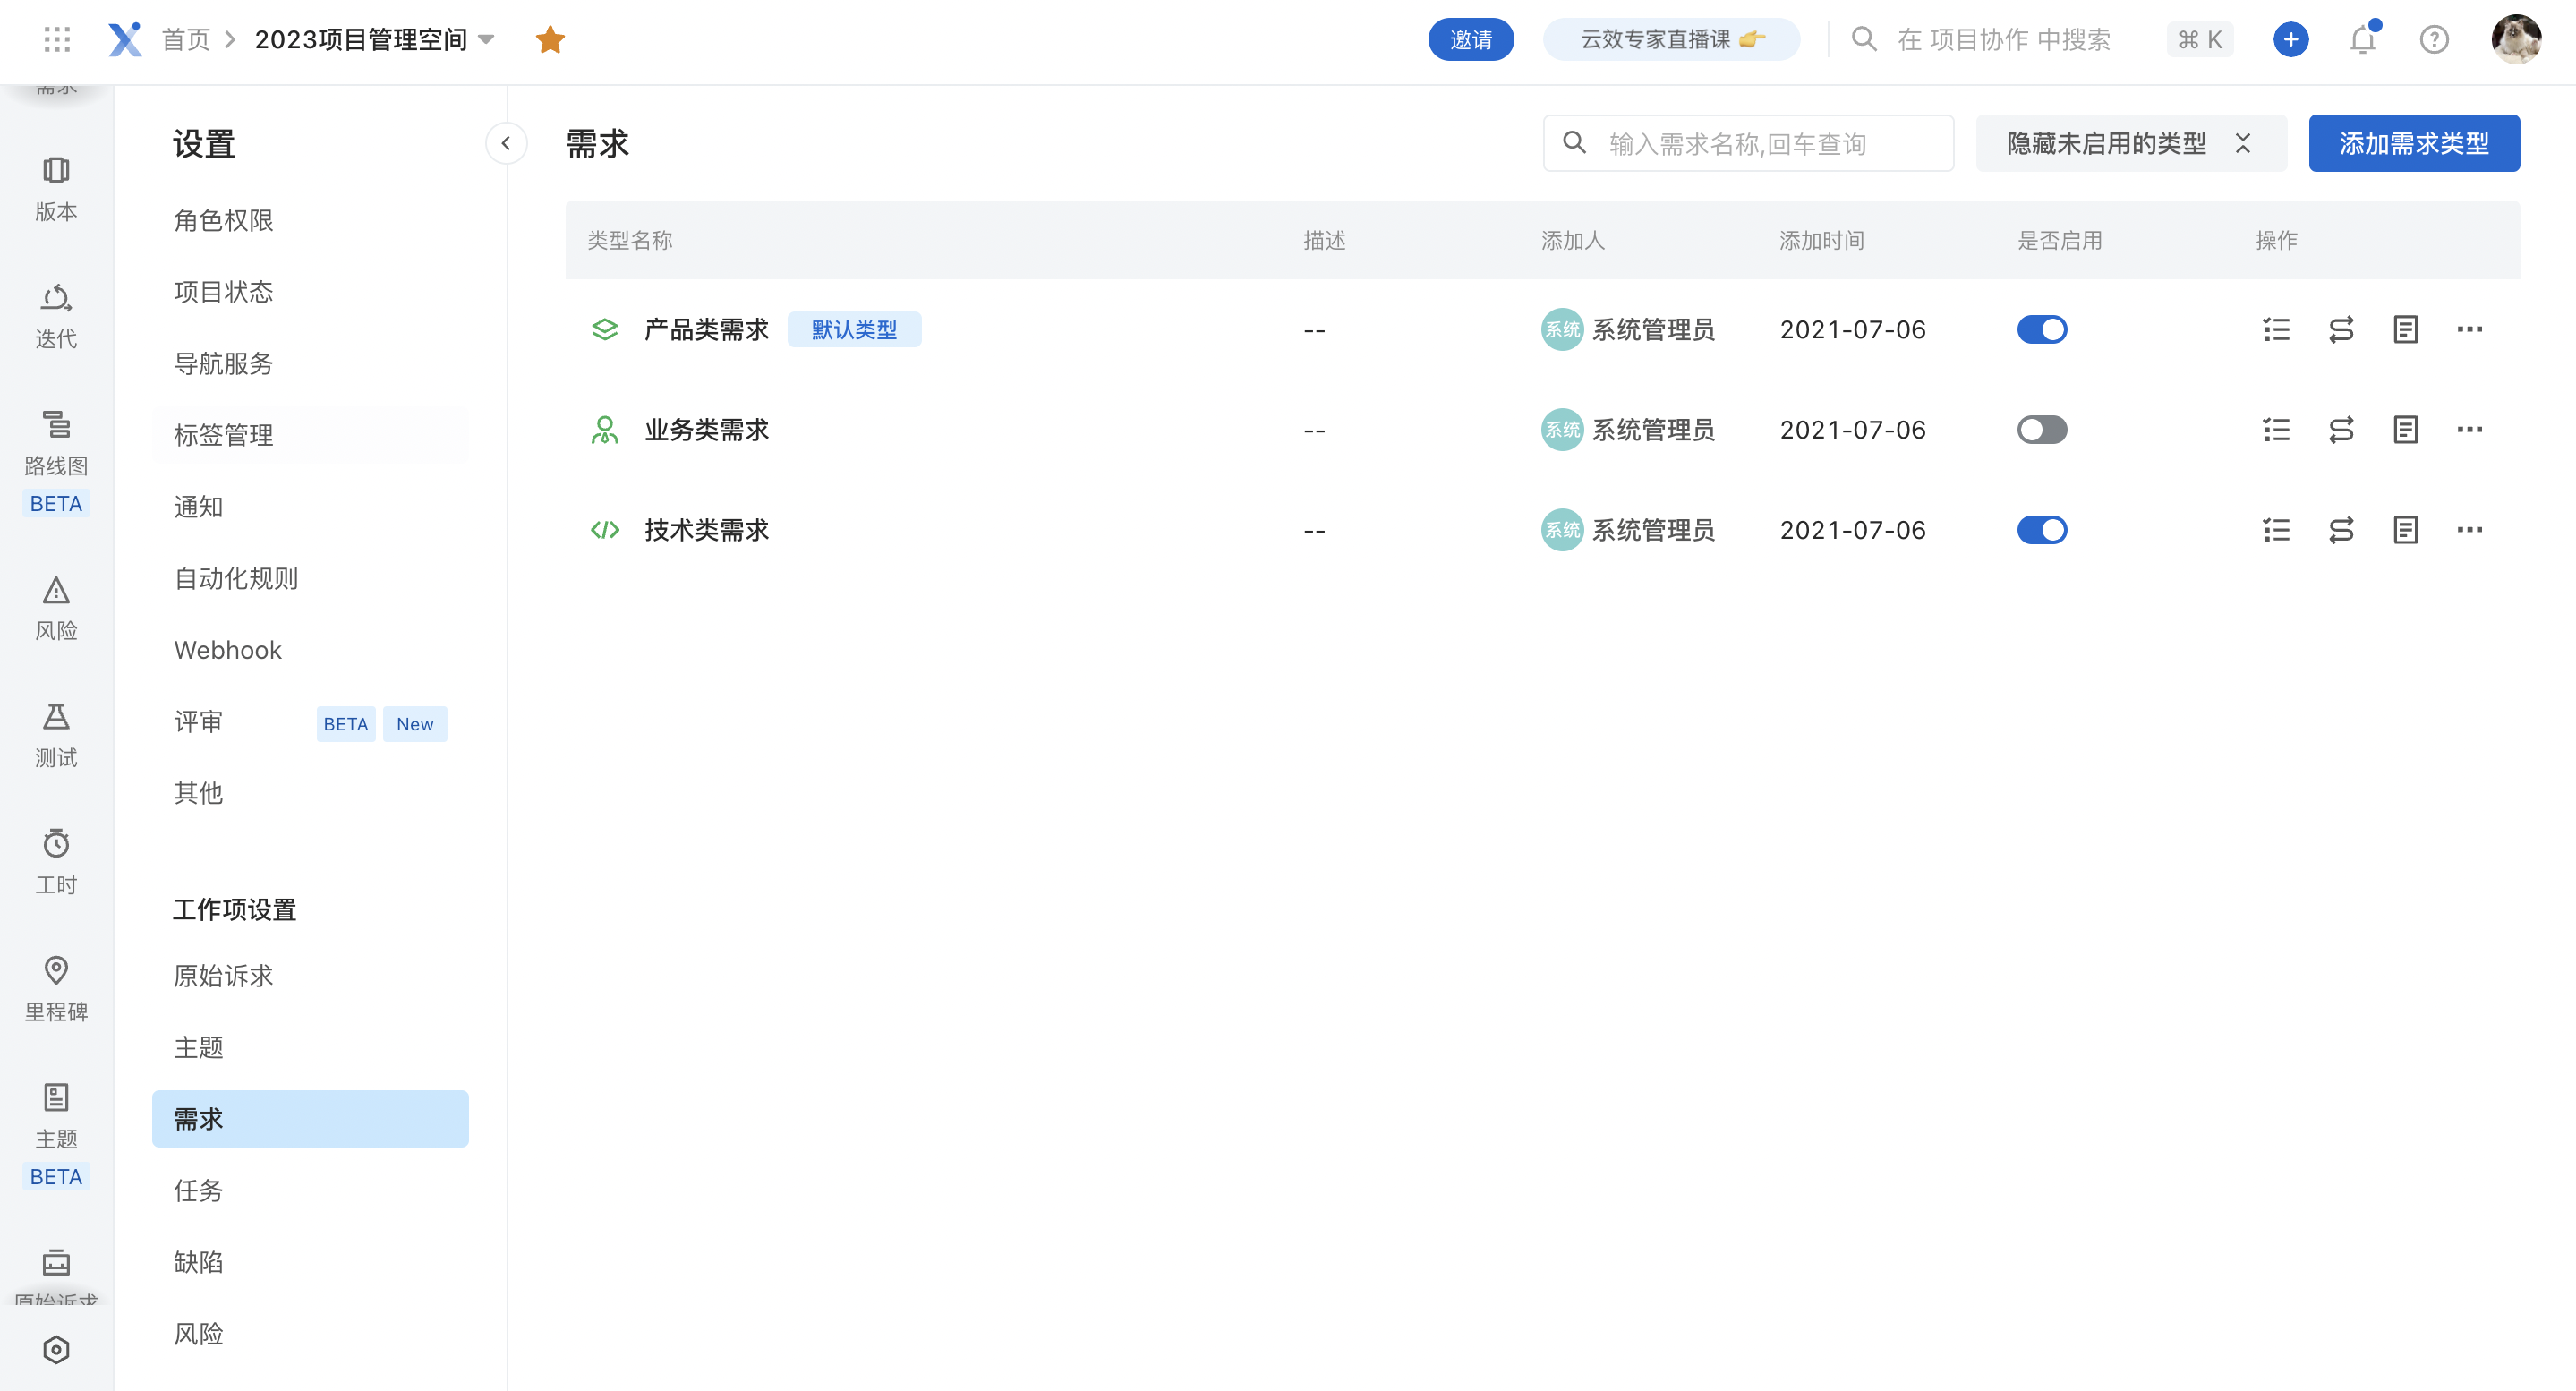The image size is (2576, 1391).
Task: Open more options for 业务类需求
Action: coord(2469,429)
